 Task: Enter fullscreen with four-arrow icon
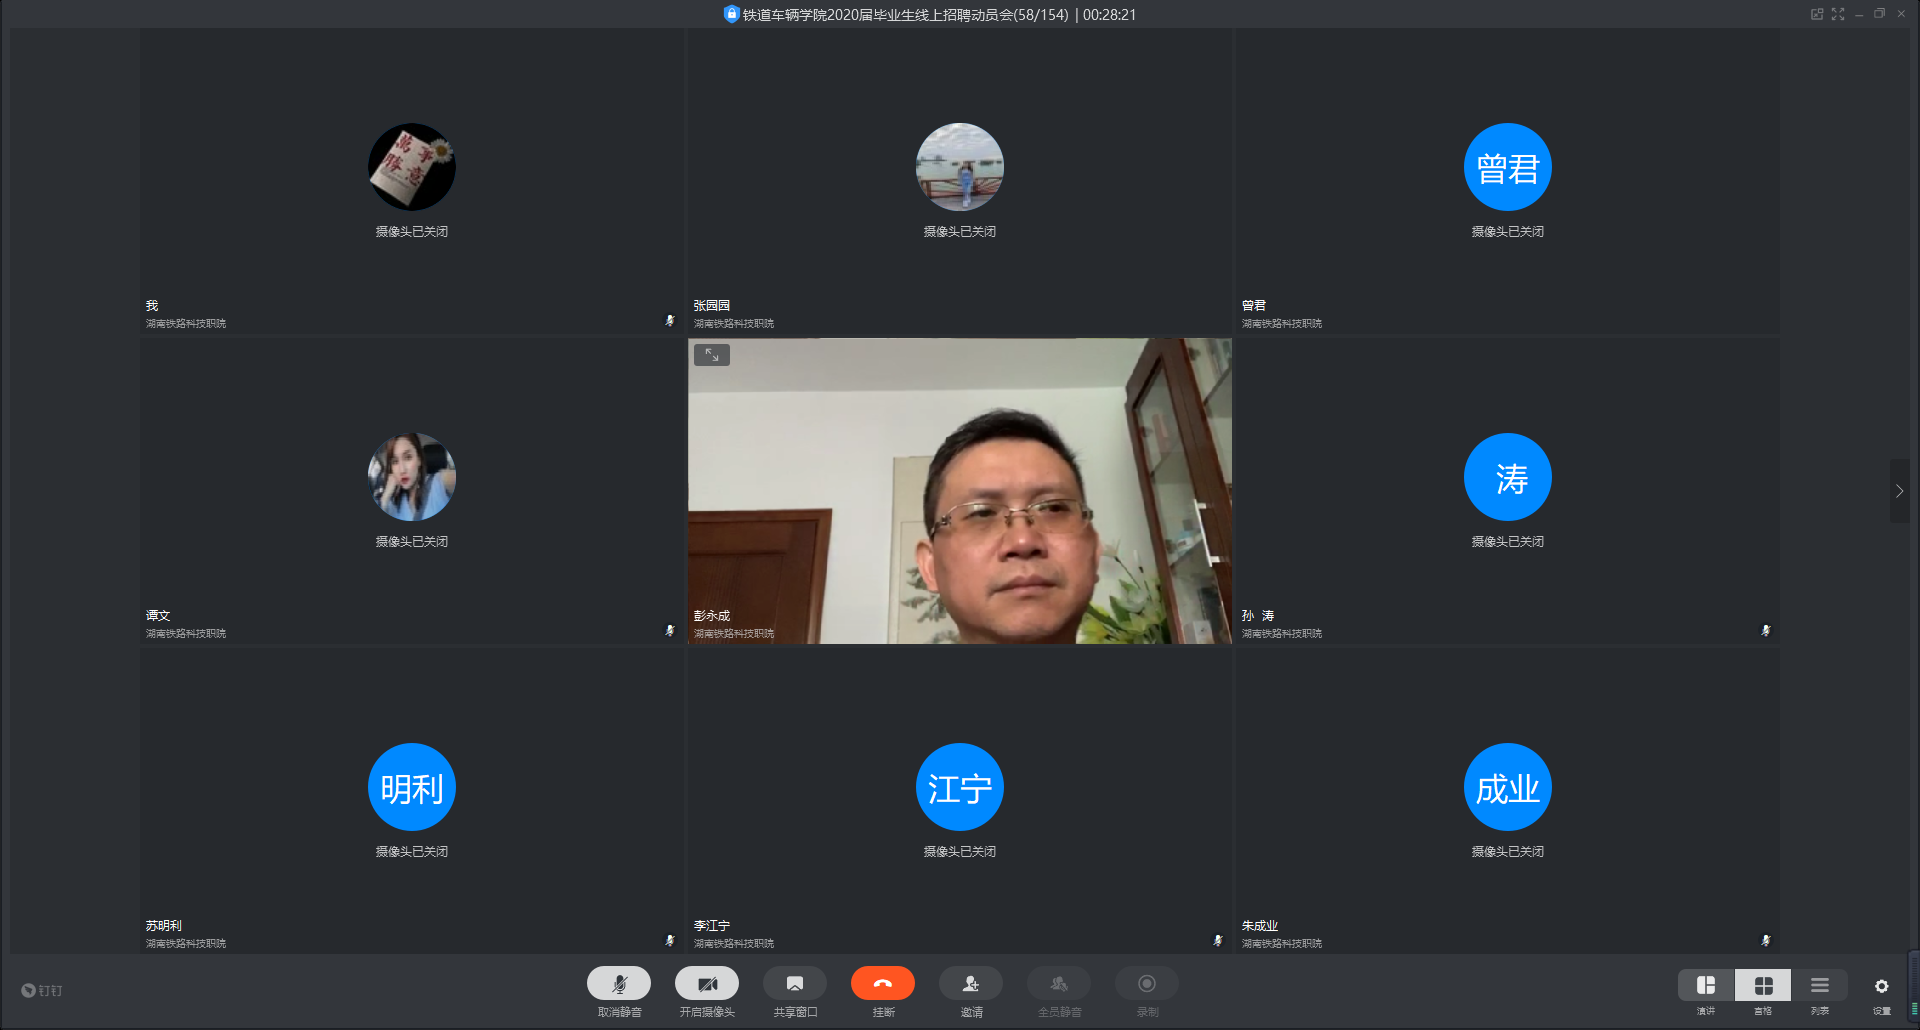(x=1838, y=14)
